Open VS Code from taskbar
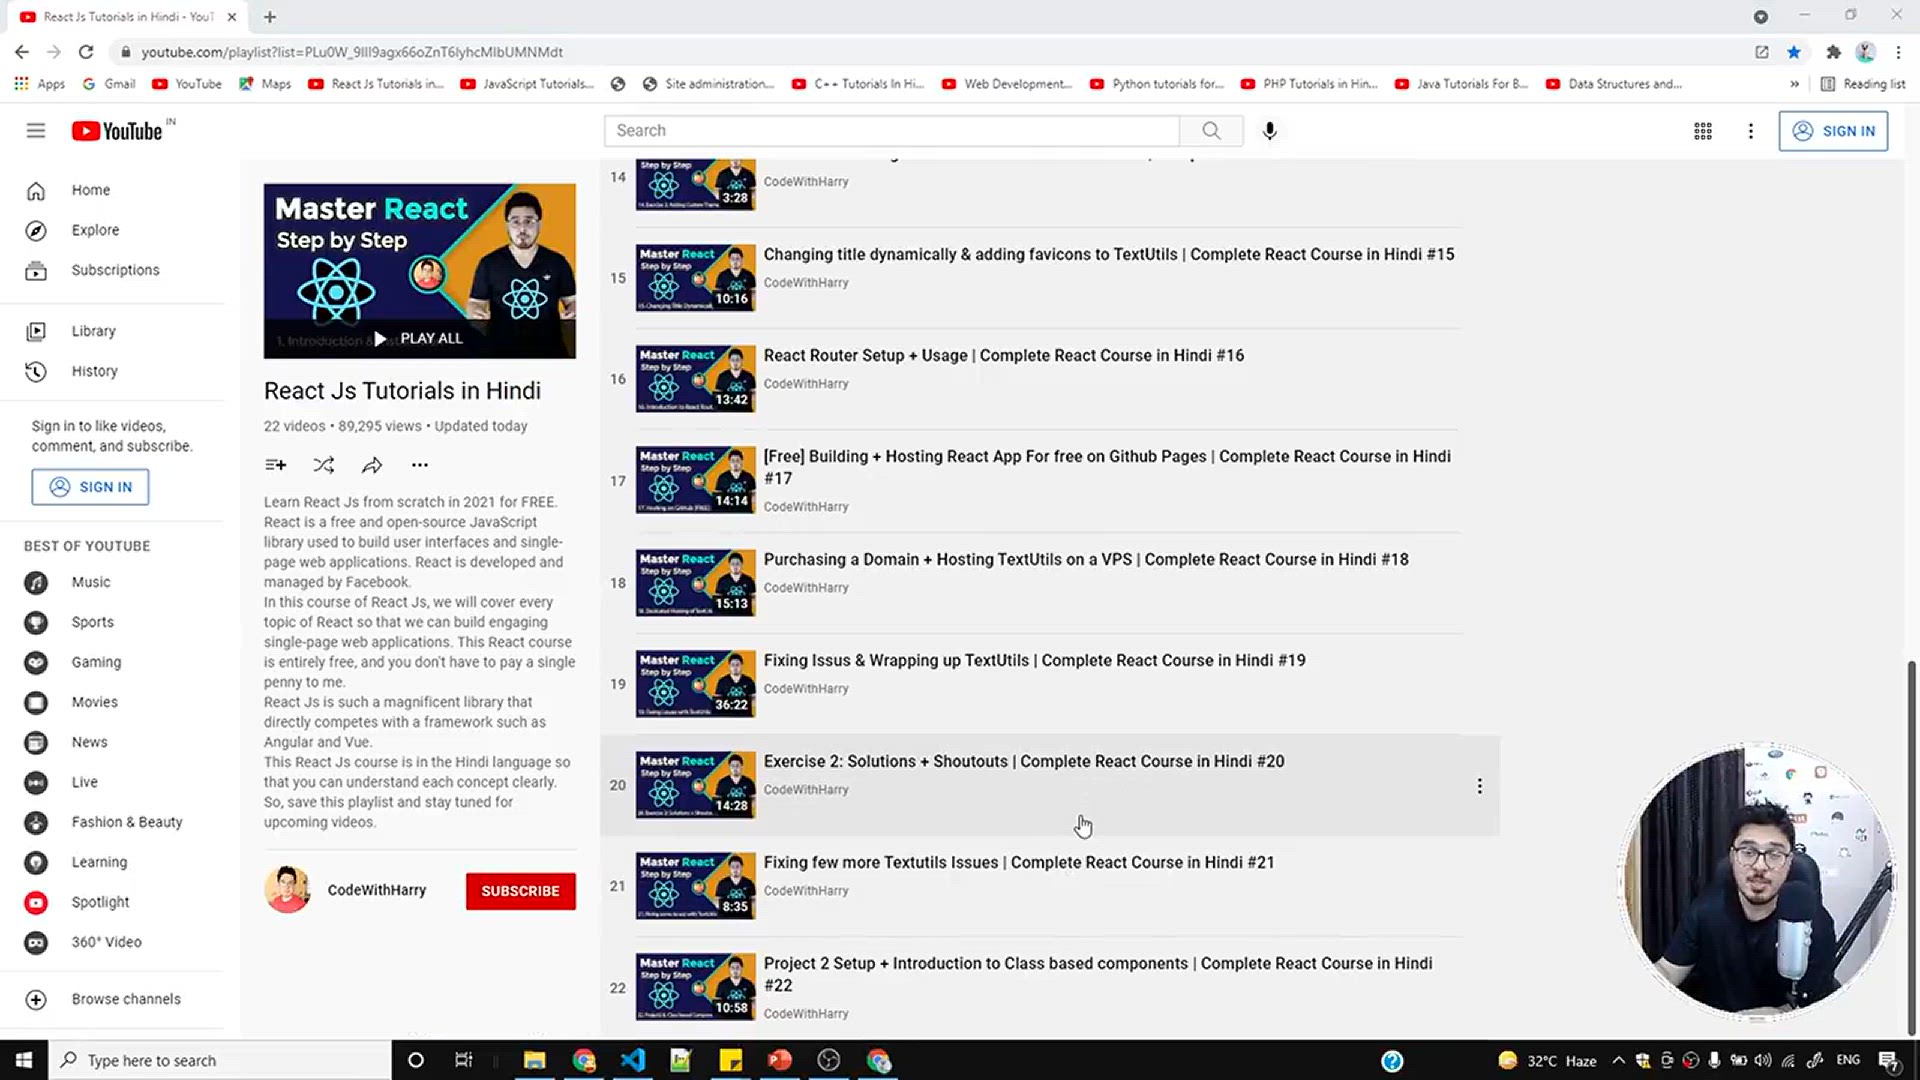Image resolution: width=1920 pixels, height=1080 pixels. [x=632, y=1060]
